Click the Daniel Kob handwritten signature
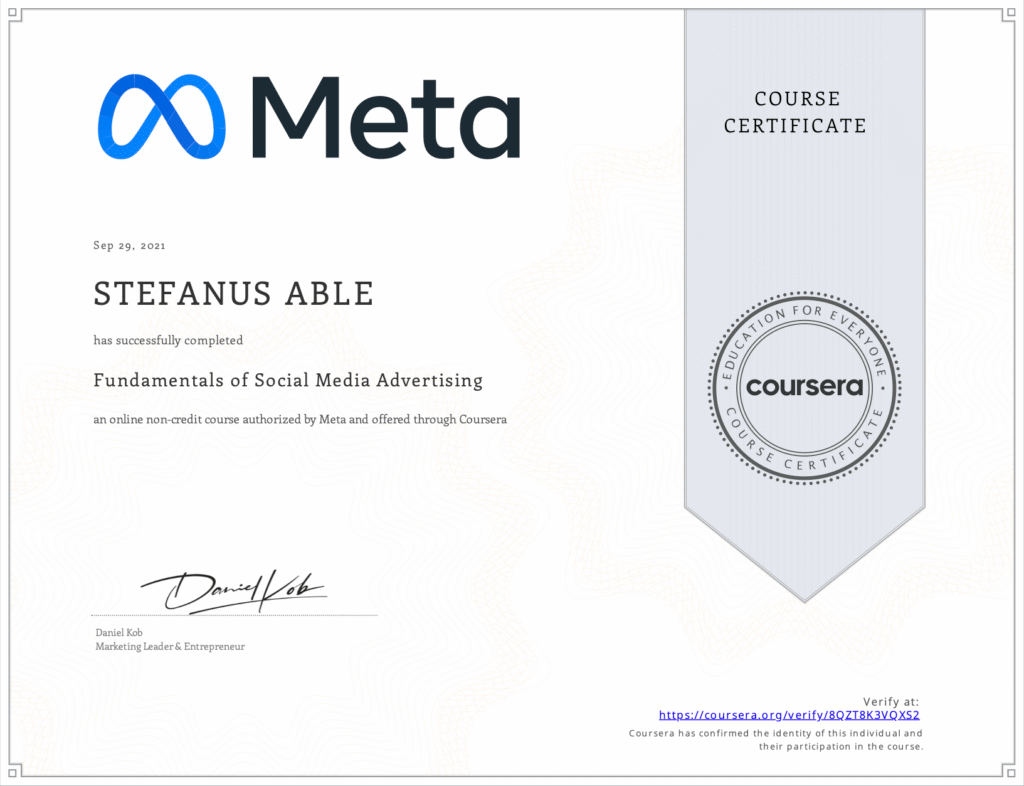Image resolution: width=1024 pixels, height=786 pixels. (234, 592)
